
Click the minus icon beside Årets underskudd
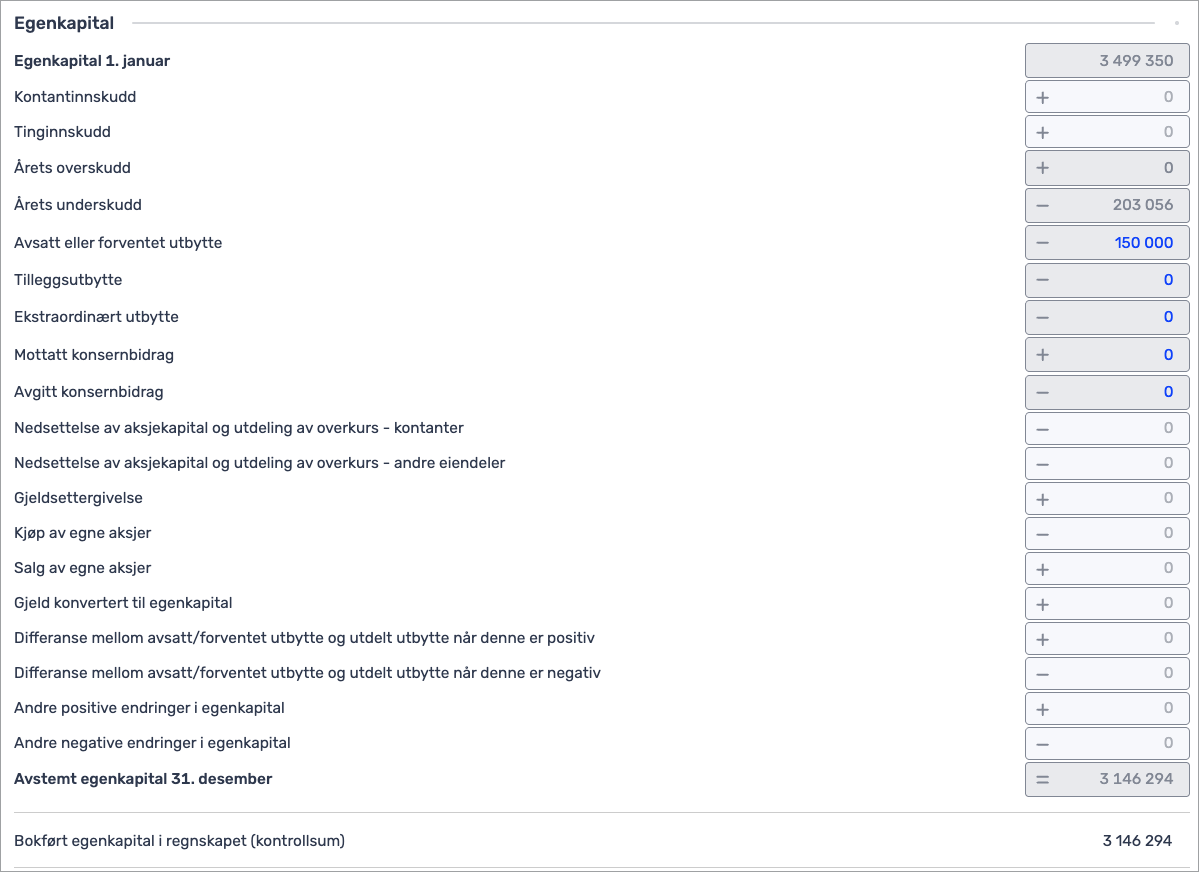click(1043, 205)
